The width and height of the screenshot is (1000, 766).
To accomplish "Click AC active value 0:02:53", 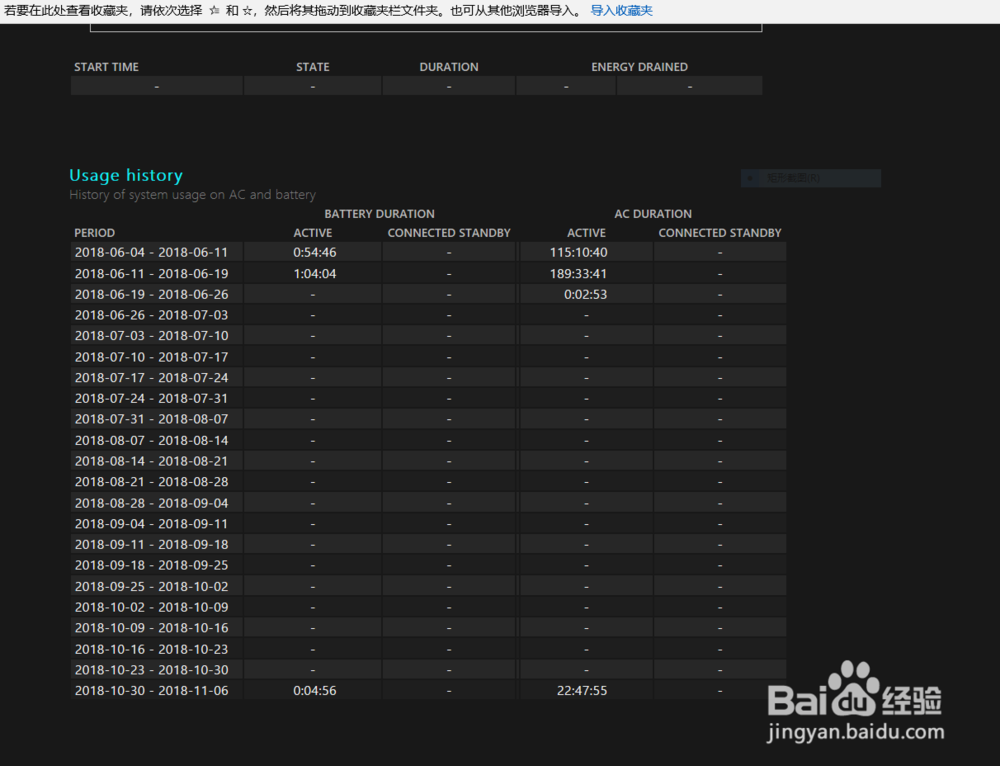I will [x=585, y=294].
